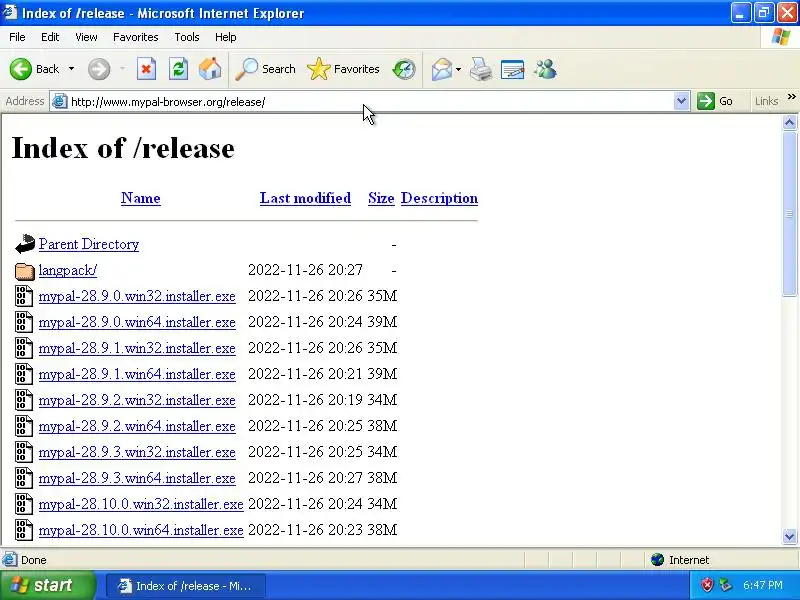This screenshot has width=800, height=600.
Task: Open the Edit menu
Action: click(x=50, y=37)
